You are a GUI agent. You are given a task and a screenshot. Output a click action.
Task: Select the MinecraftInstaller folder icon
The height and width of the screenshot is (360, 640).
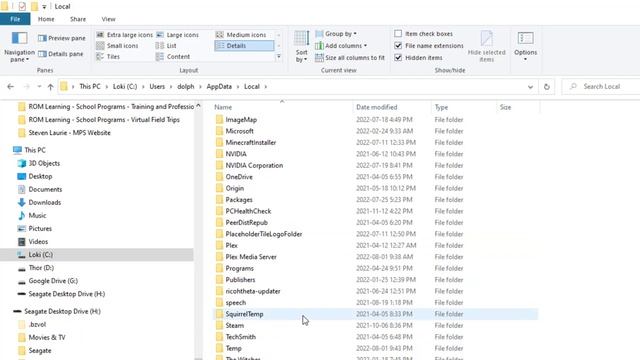pos(219,142)
